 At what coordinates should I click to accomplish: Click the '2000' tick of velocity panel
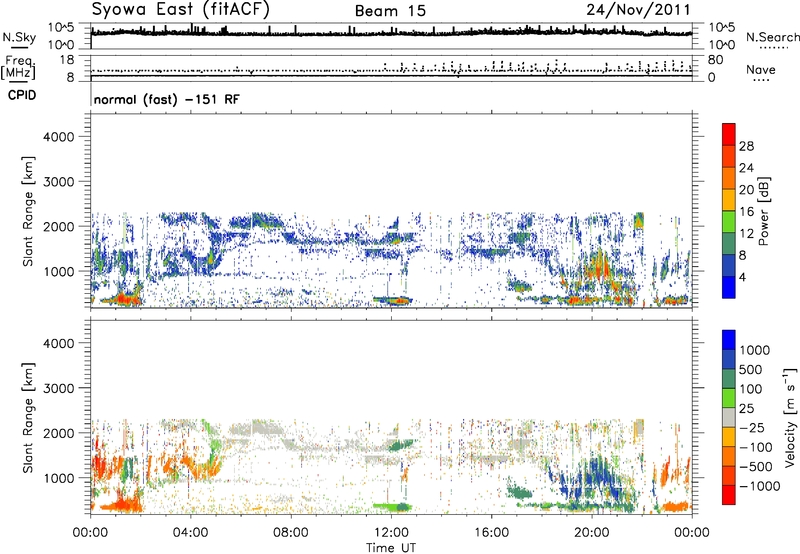click(59, 433)
